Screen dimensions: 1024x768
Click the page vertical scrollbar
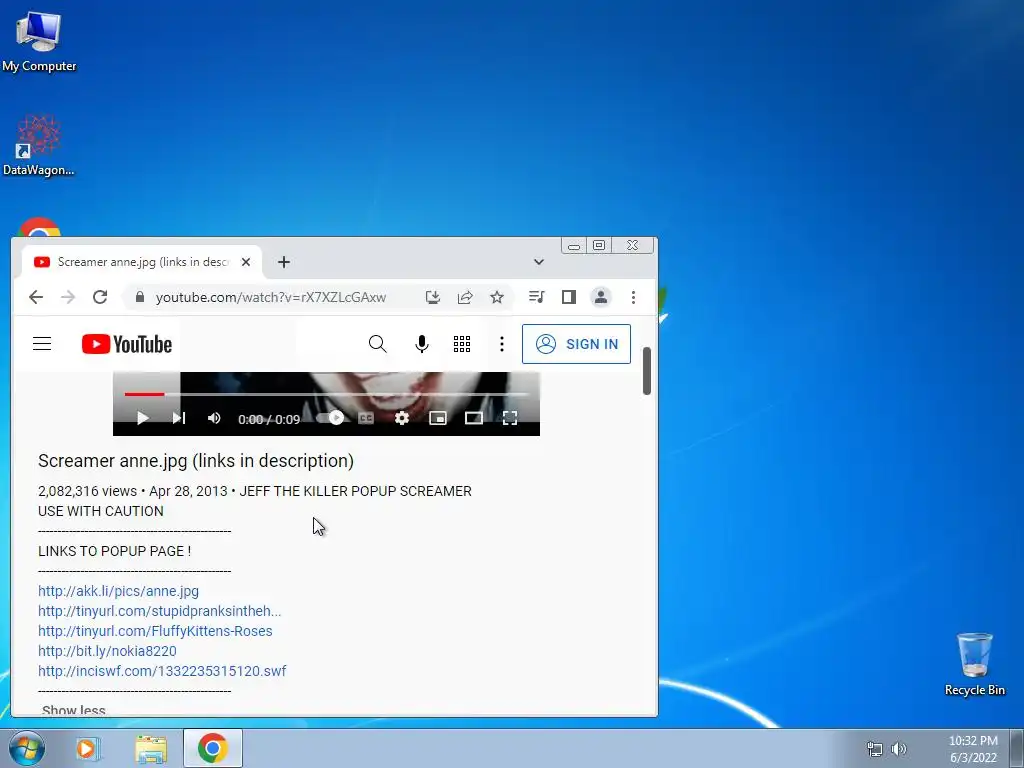pos(647,371)
